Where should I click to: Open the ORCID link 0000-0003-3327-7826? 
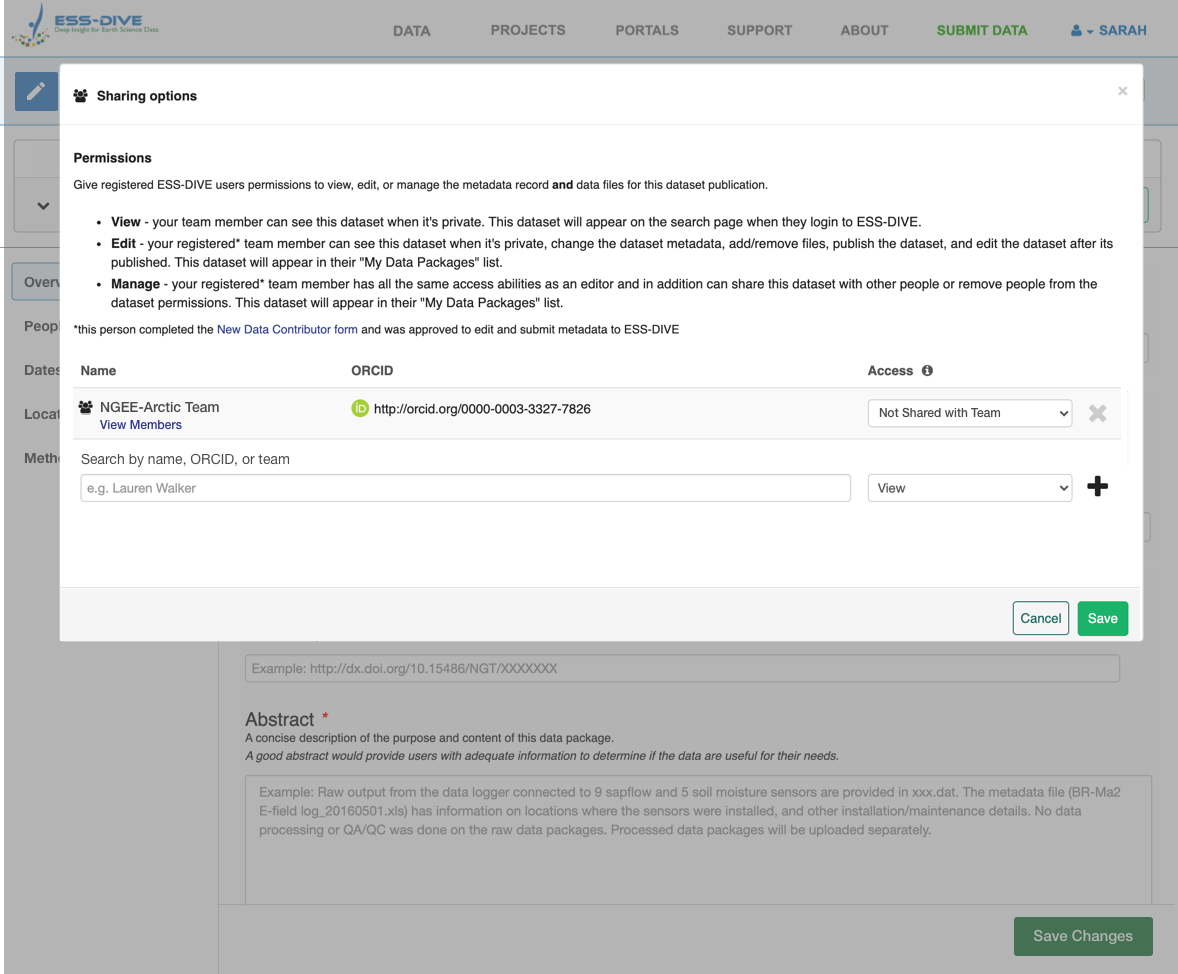pyautogui.click(x=482, y=409)
